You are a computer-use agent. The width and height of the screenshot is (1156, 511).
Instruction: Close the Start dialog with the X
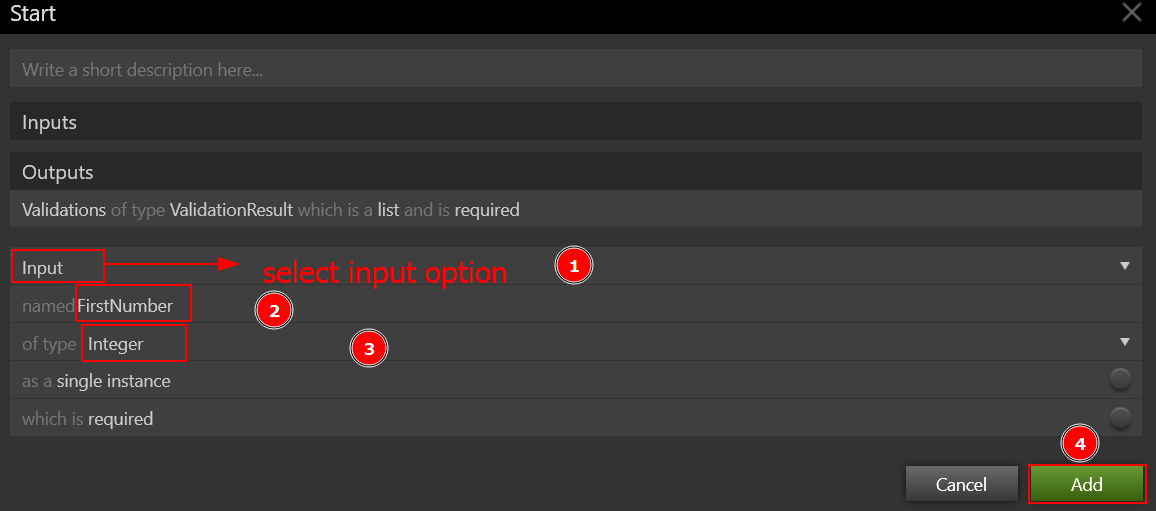point(1132,13)
